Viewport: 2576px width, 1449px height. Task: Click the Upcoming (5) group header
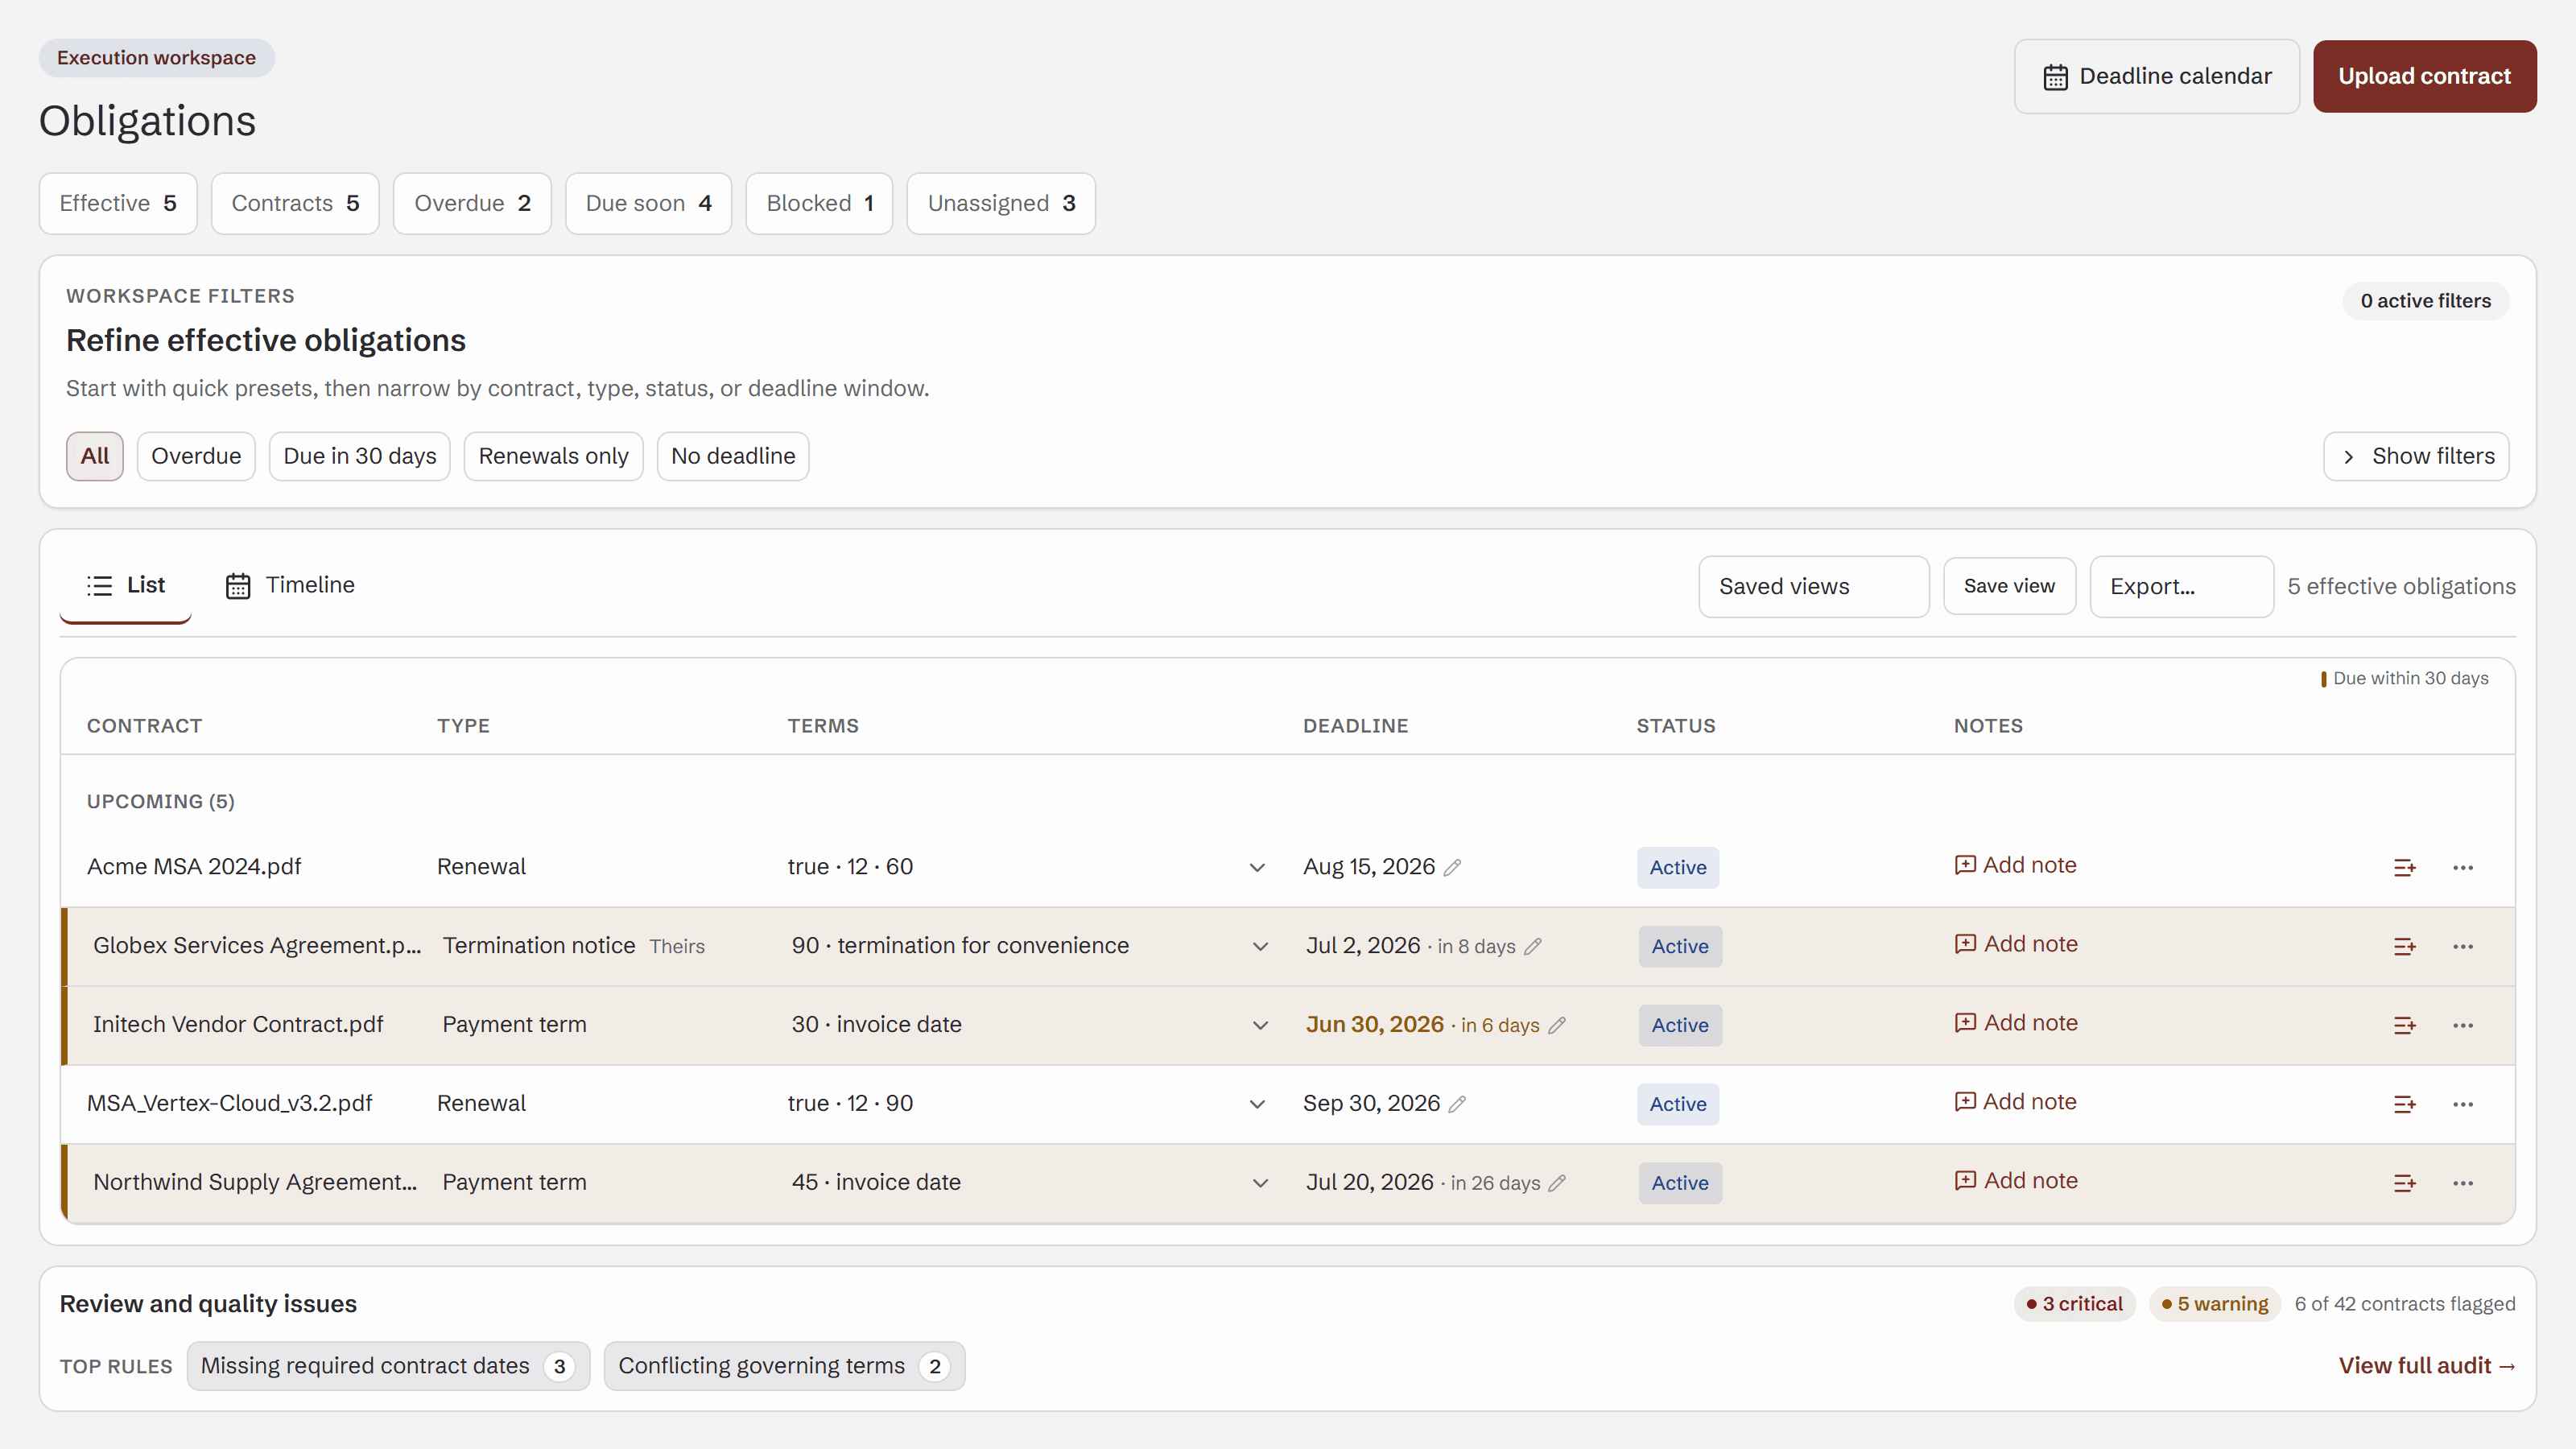[x=161, y=802]
